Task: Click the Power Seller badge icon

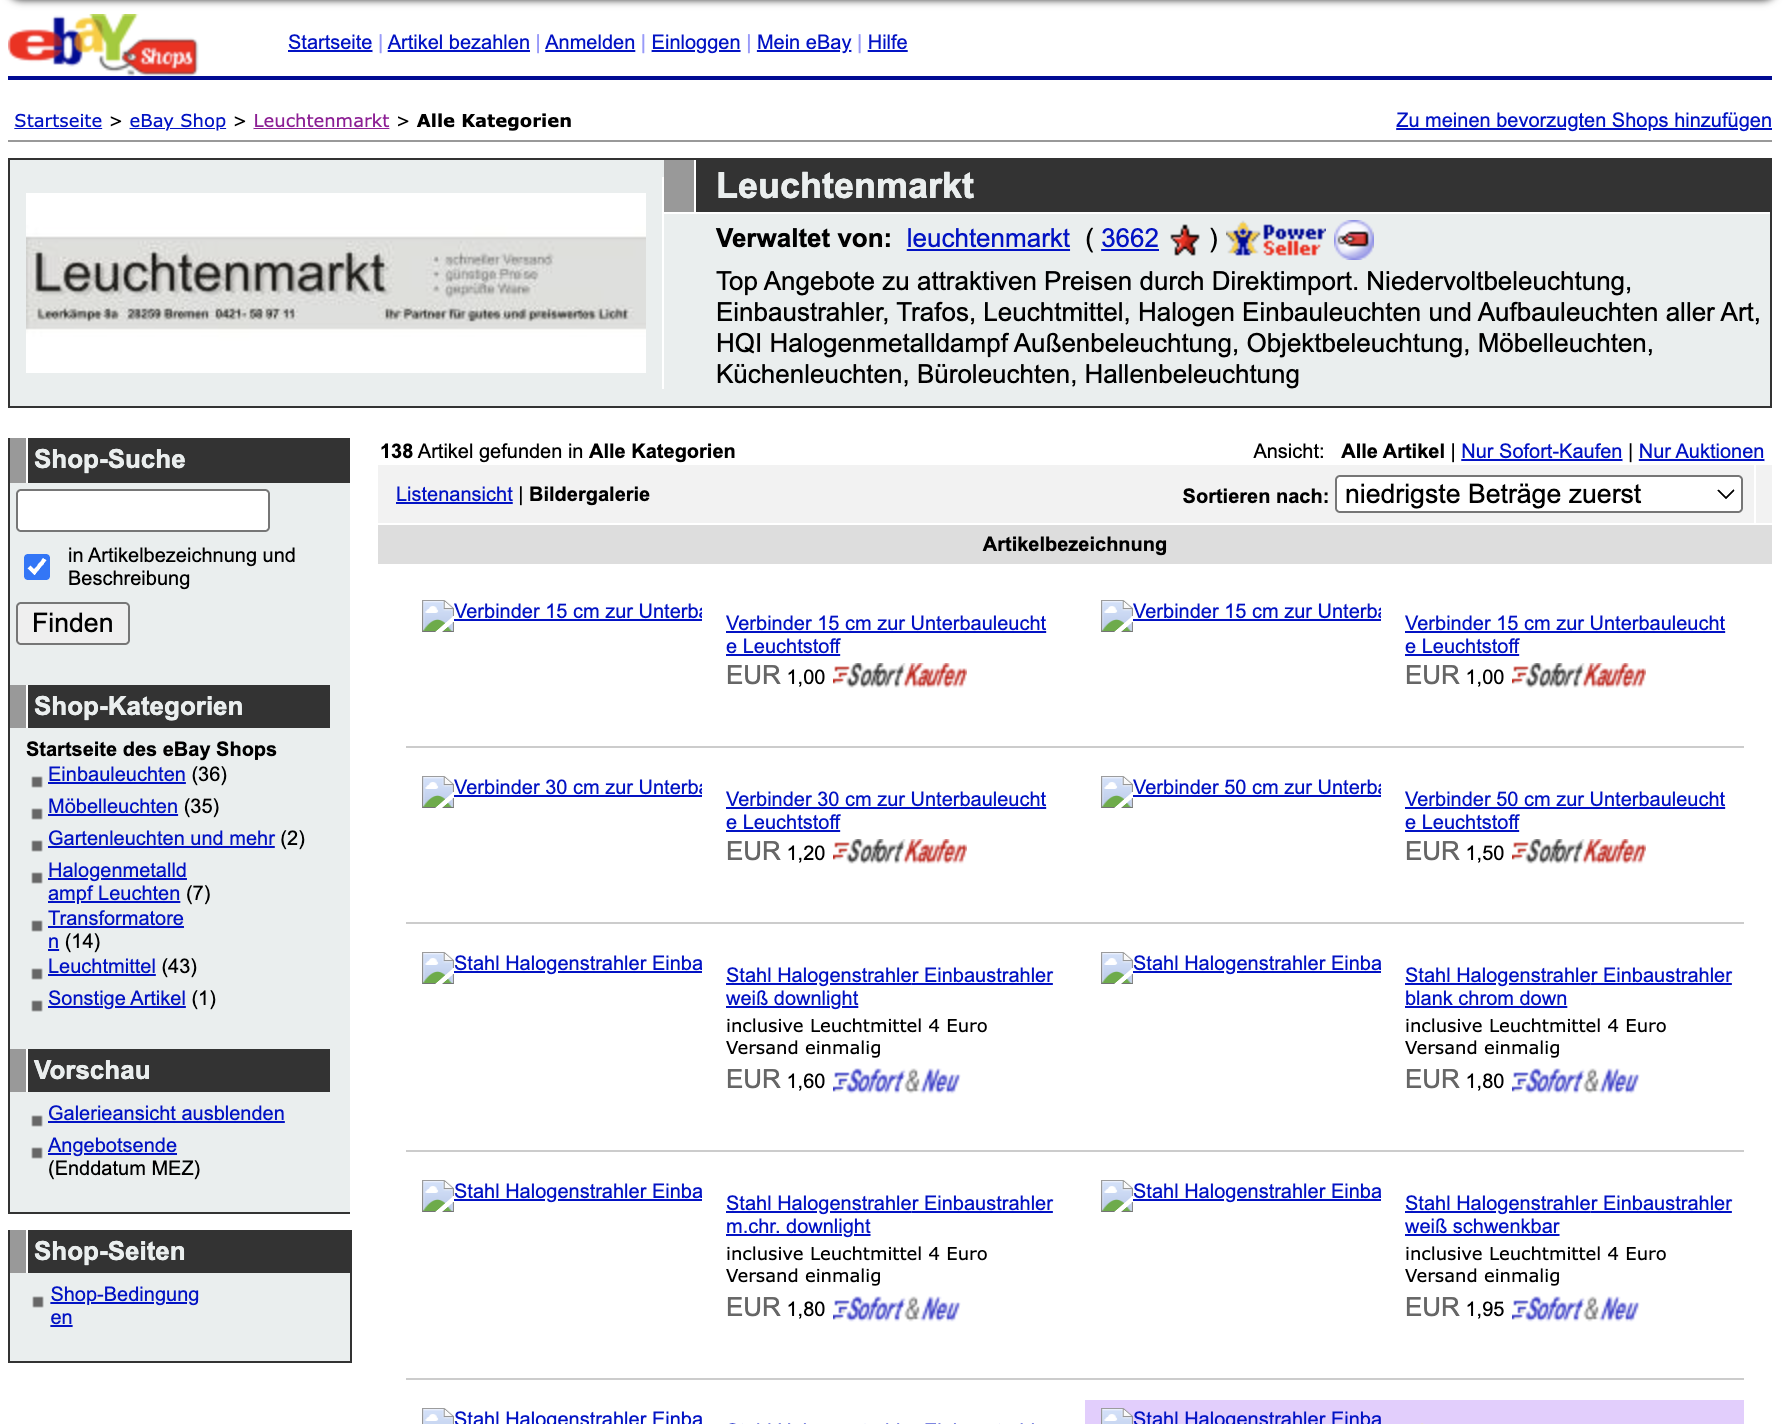Action: tap(1276, 240)
